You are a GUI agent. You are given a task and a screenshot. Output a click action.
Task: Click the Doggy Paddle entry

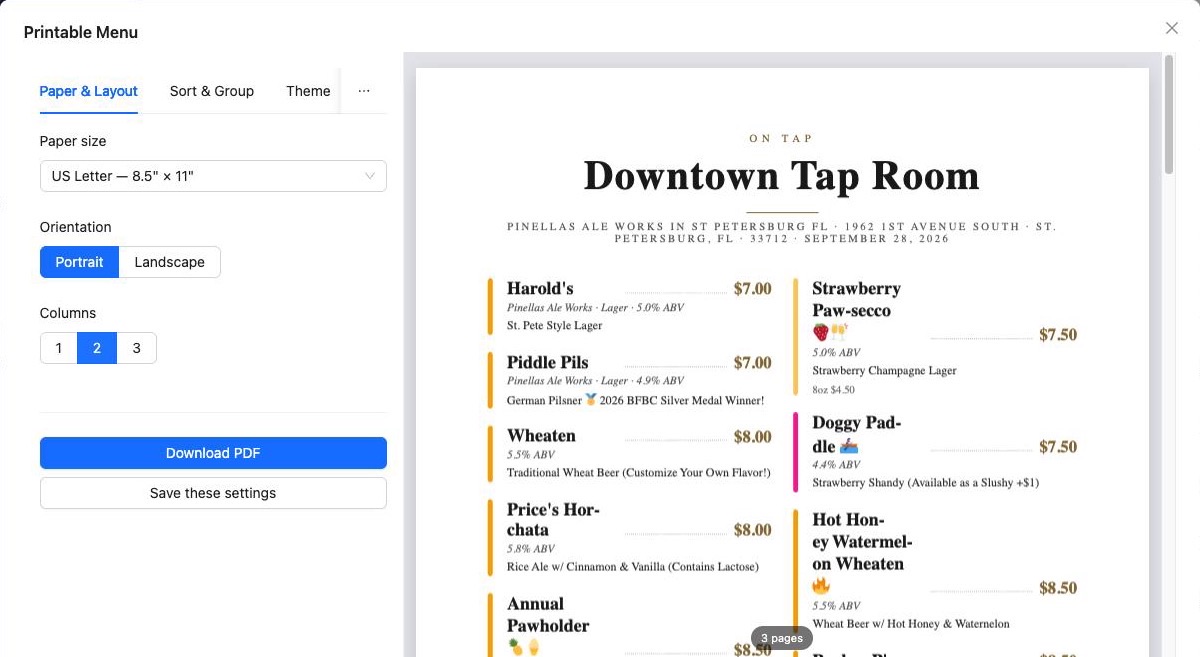(937, 452)
